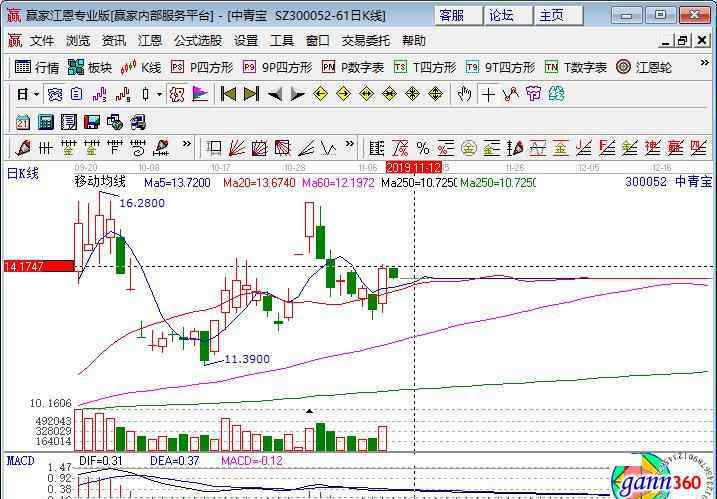
Task: Open the P四方形 tool
Action: [x=202, y=68]
